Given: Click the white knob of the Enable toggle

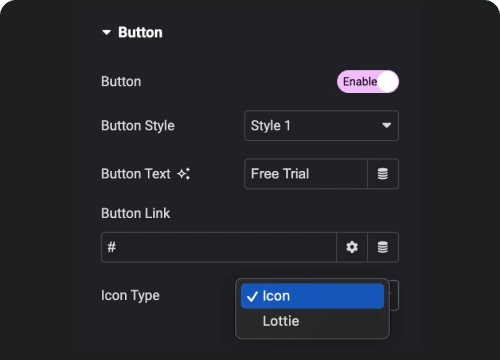Looking at the screenshot, I should (x=388, y=81).
